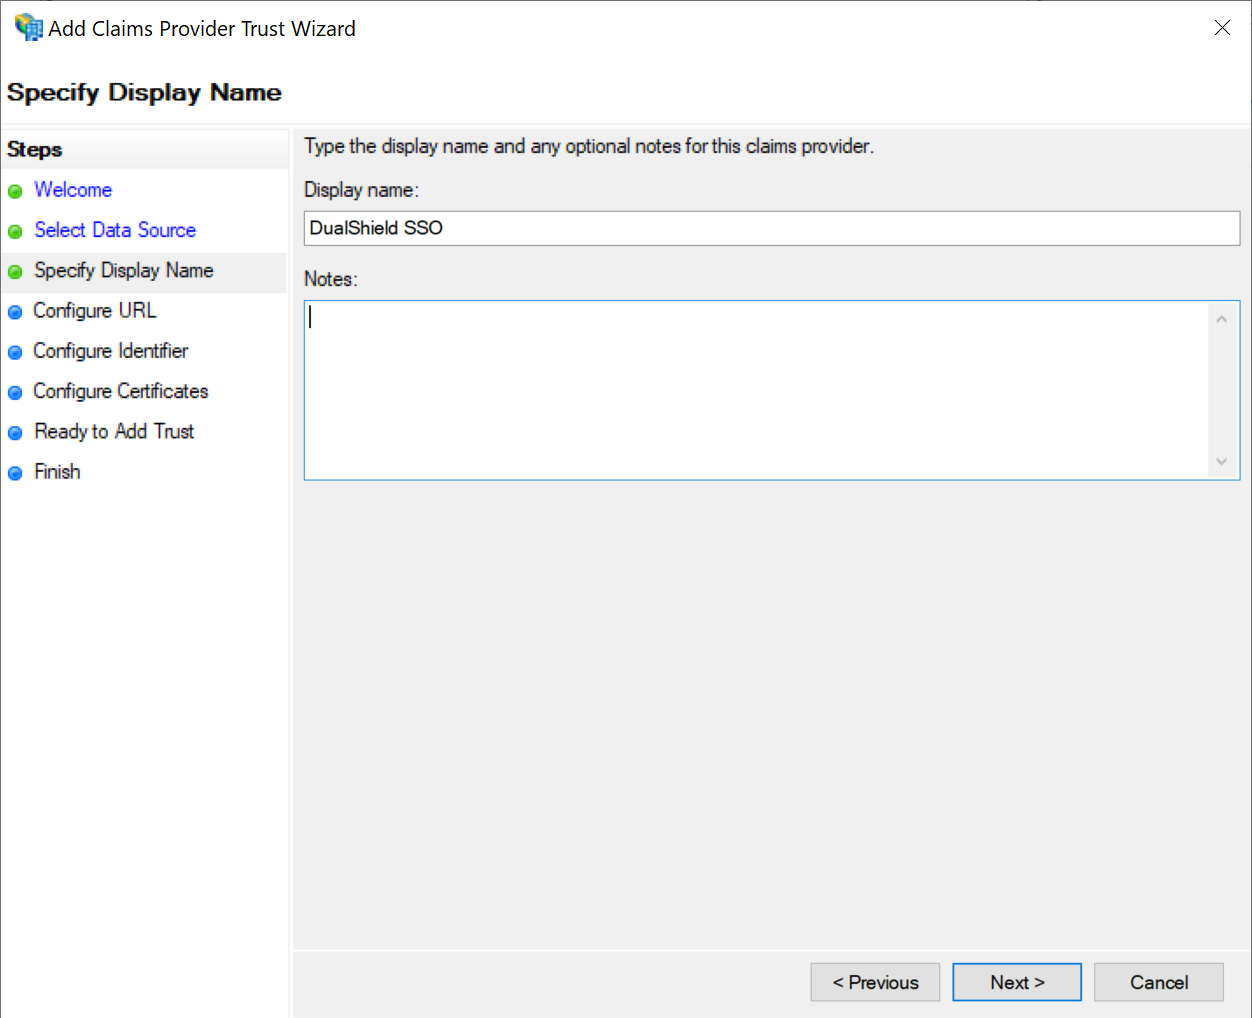Click blue bullet beside Configure URL
The image size is (1252, 1018).
tap(15, 312)
